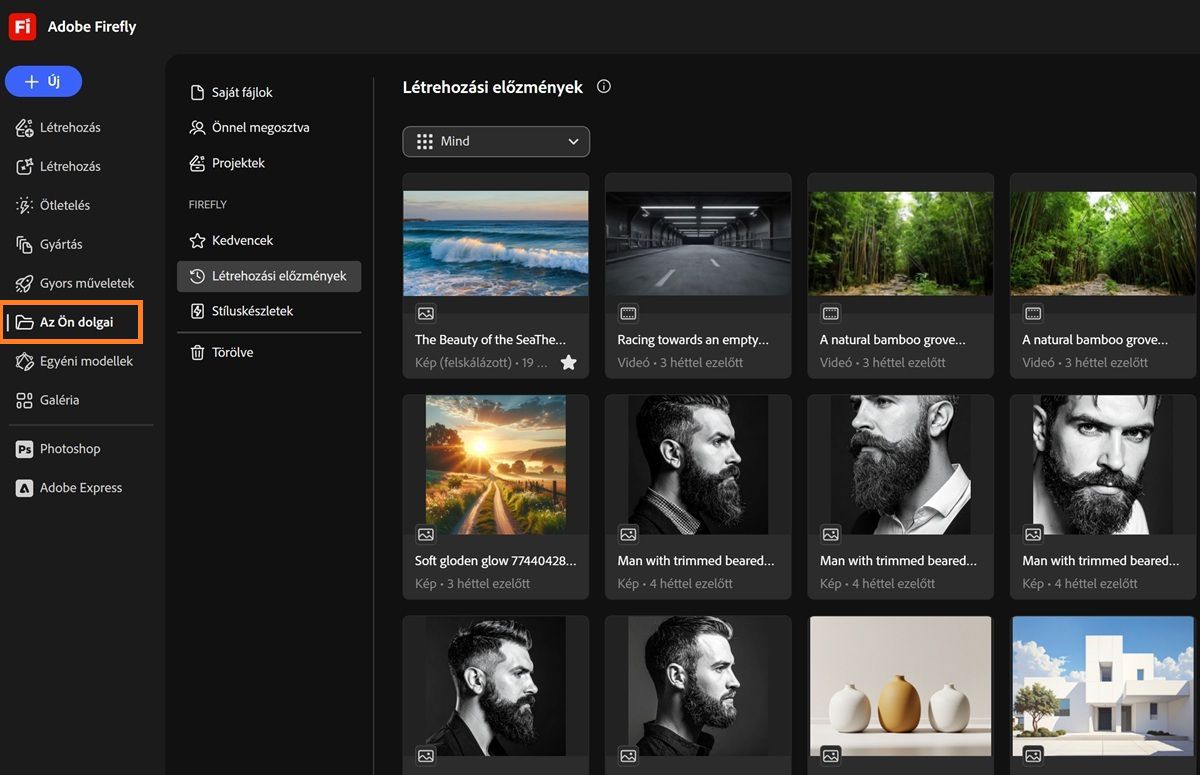1200x775 pixels.
Task: Open the Törölve trash icon
Action: click(x=197, y=352)
